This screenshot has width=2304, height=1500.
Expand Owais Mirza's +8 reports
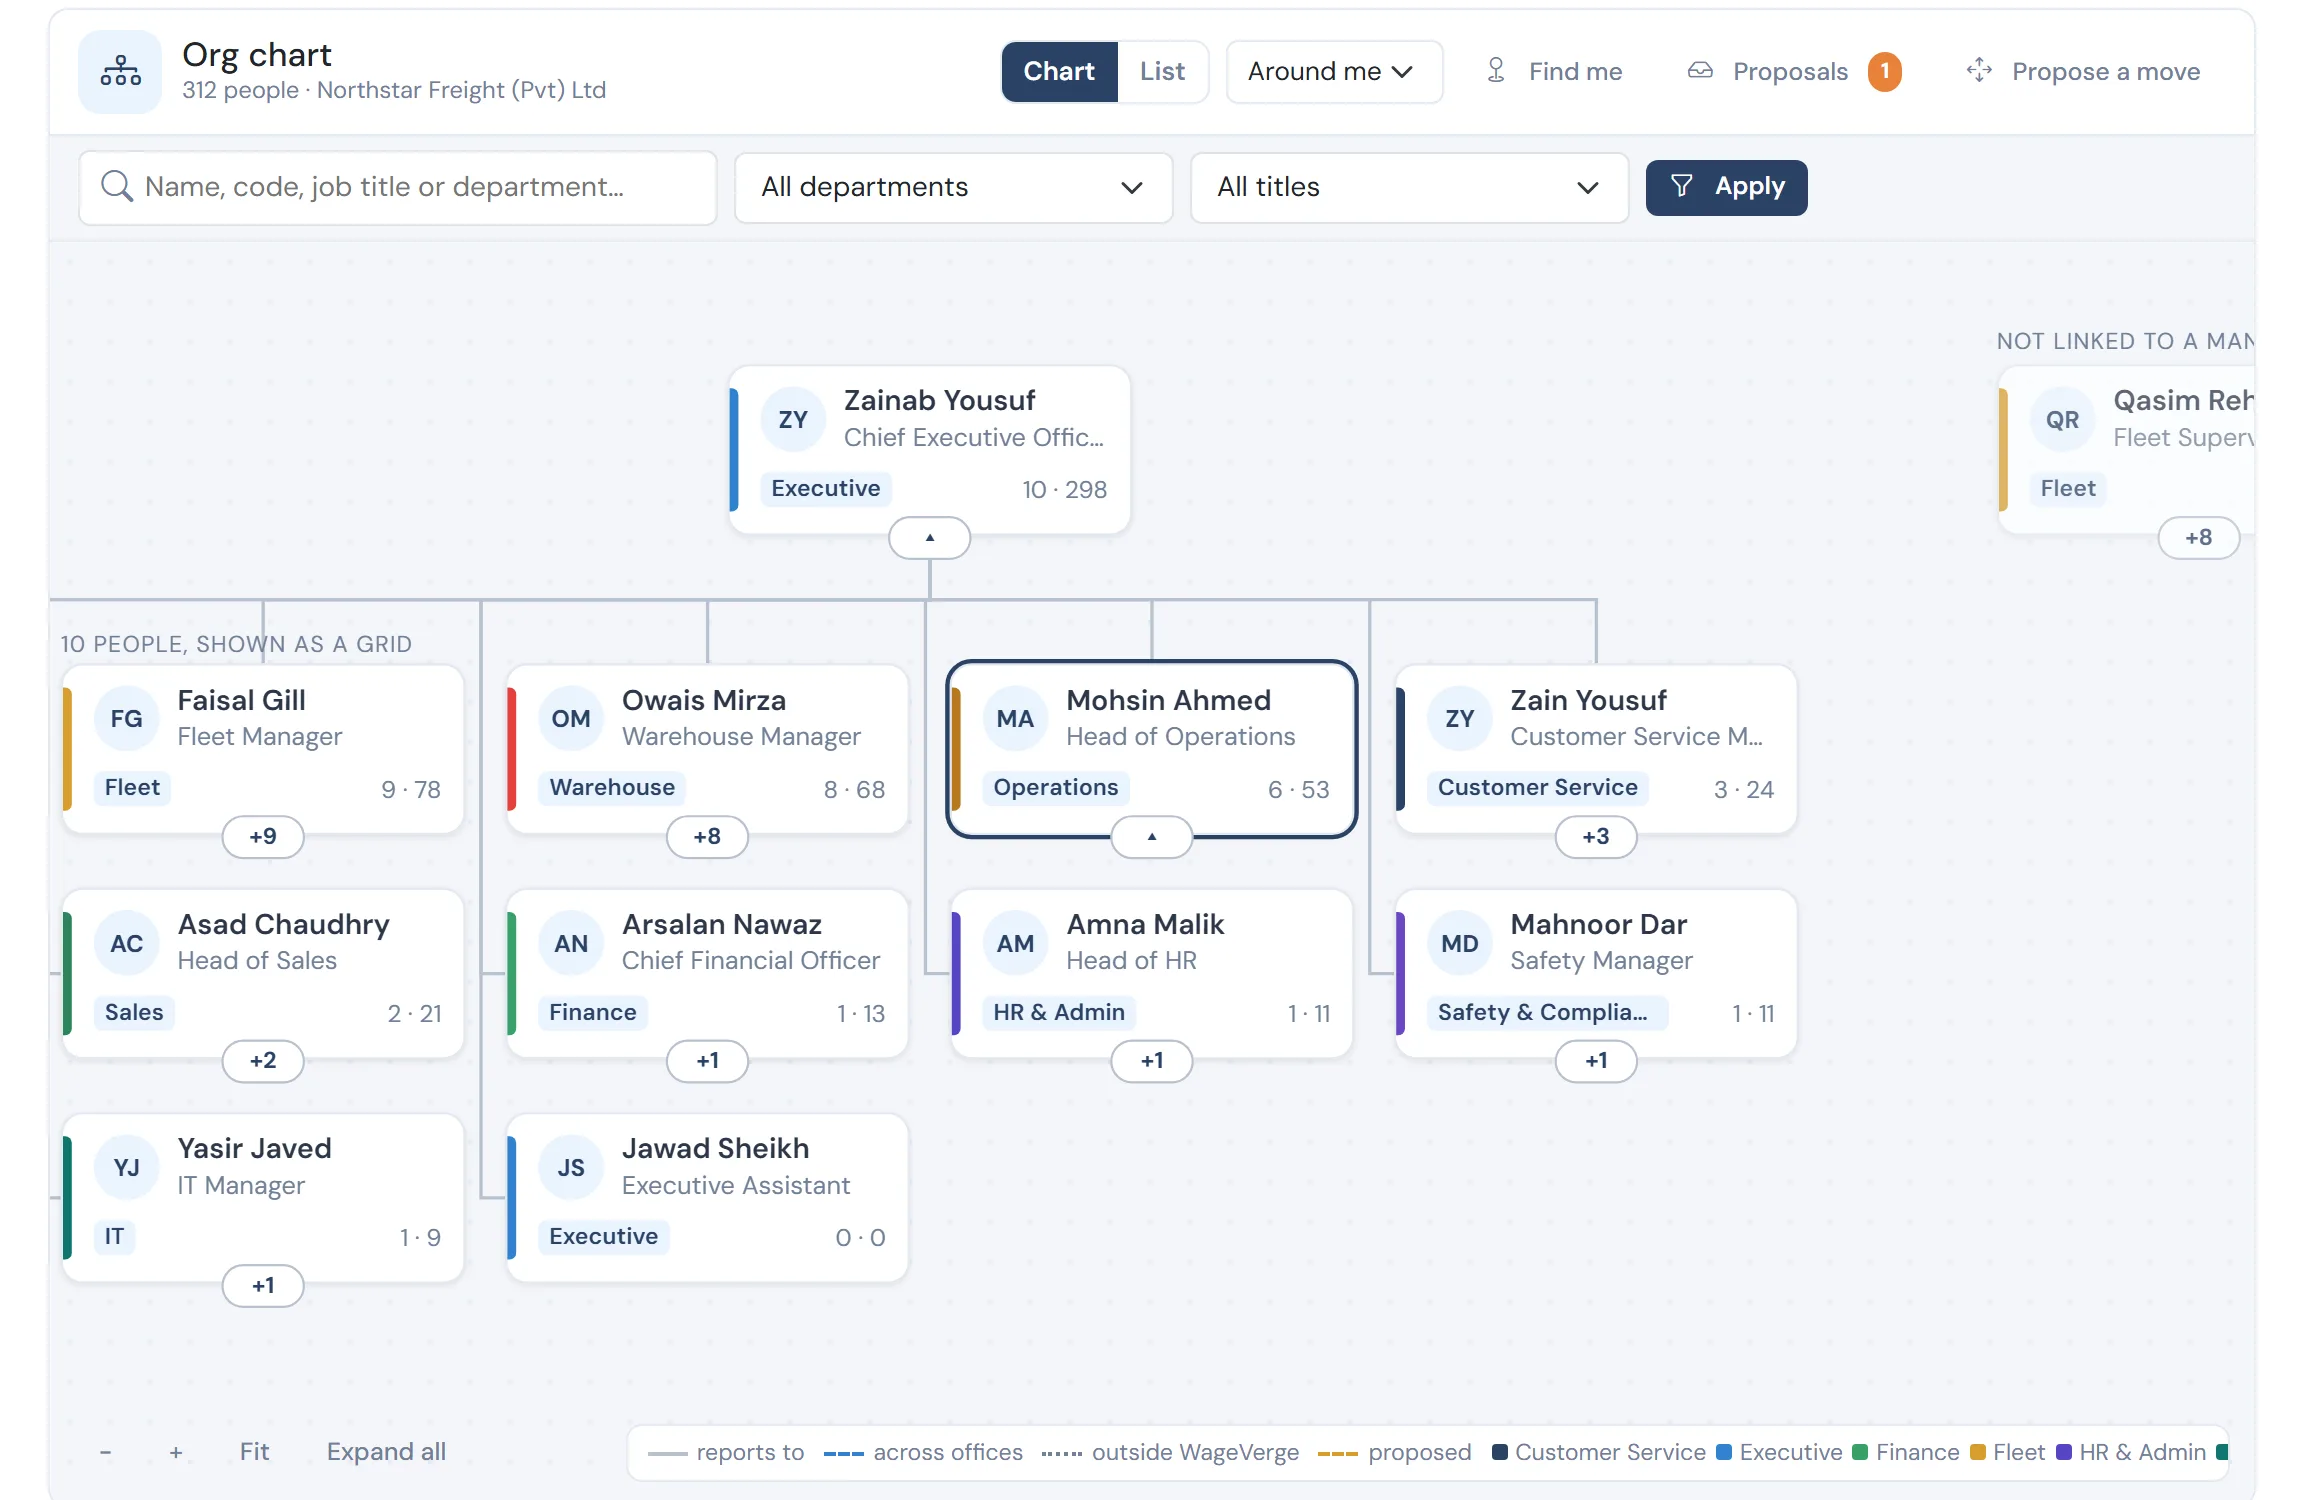[707, 836]
